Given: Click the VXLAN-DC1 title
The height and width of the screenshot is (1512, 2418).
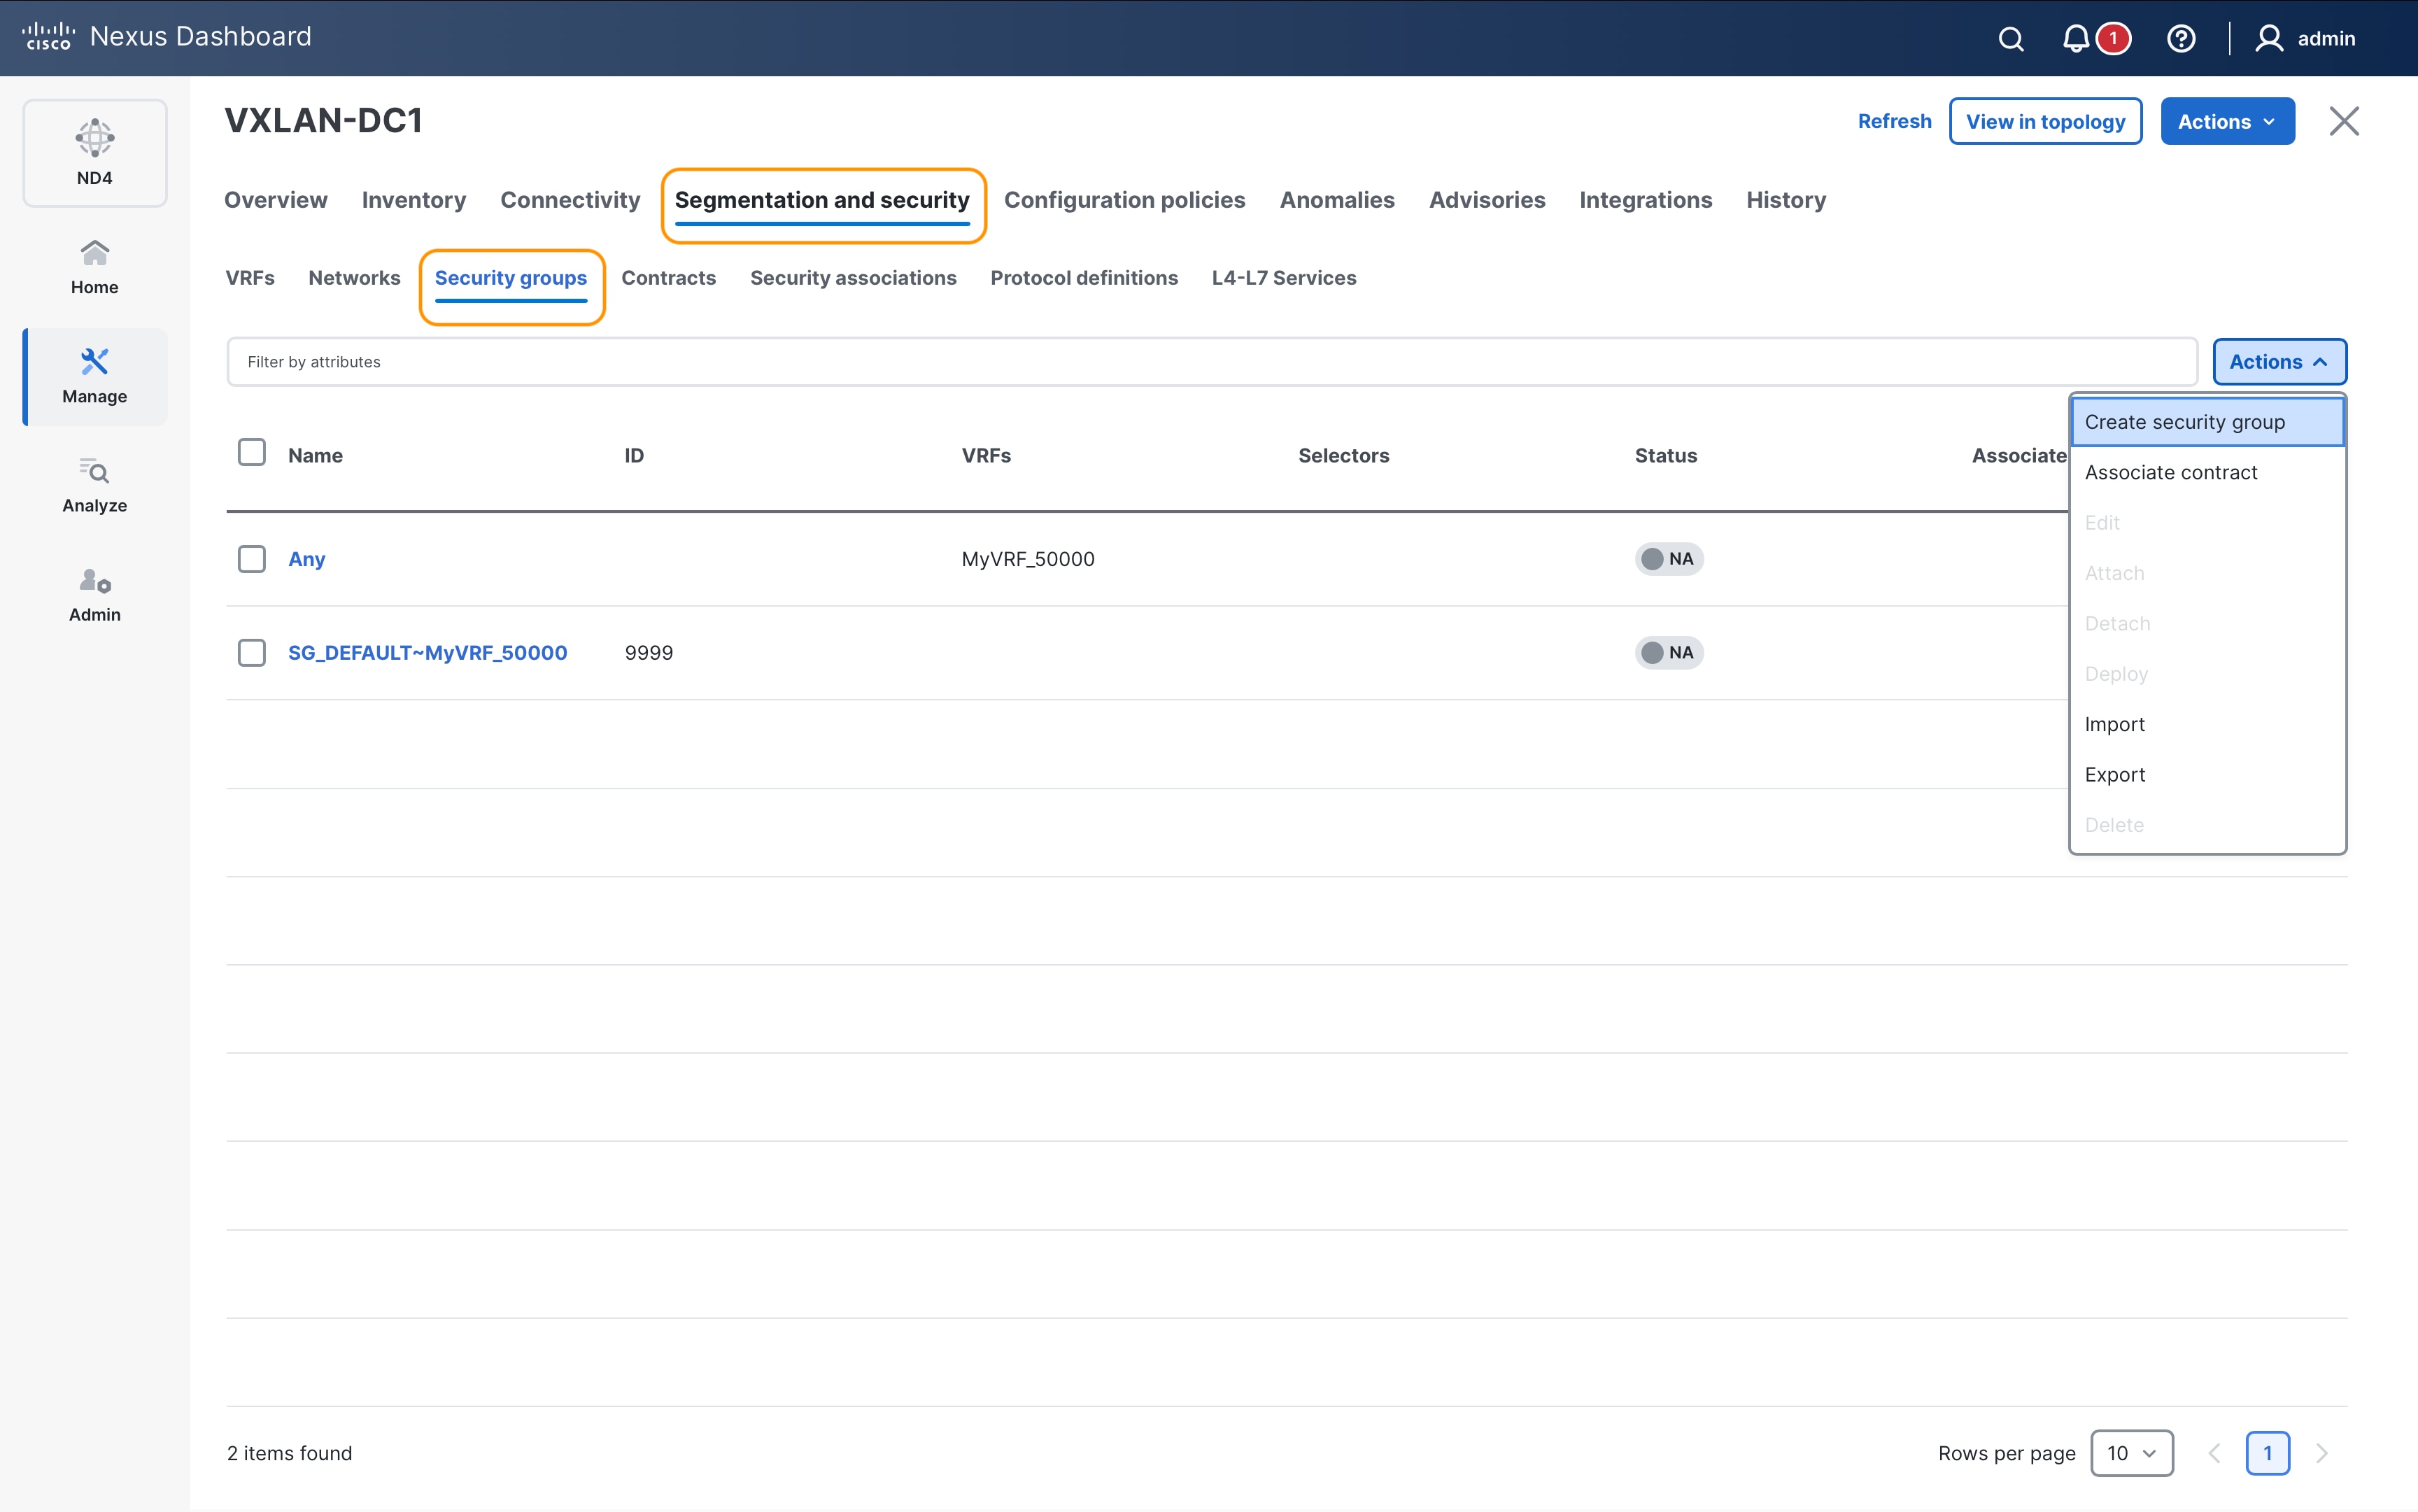Looking at the screenshot, I should 324,121.
